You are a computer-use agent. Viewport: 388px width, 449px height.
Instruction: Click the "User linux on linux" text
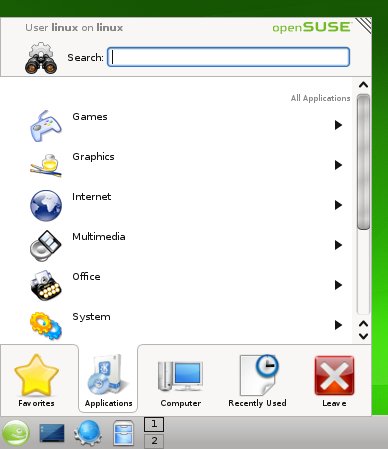pyautogui.click(x=74, y=27)
